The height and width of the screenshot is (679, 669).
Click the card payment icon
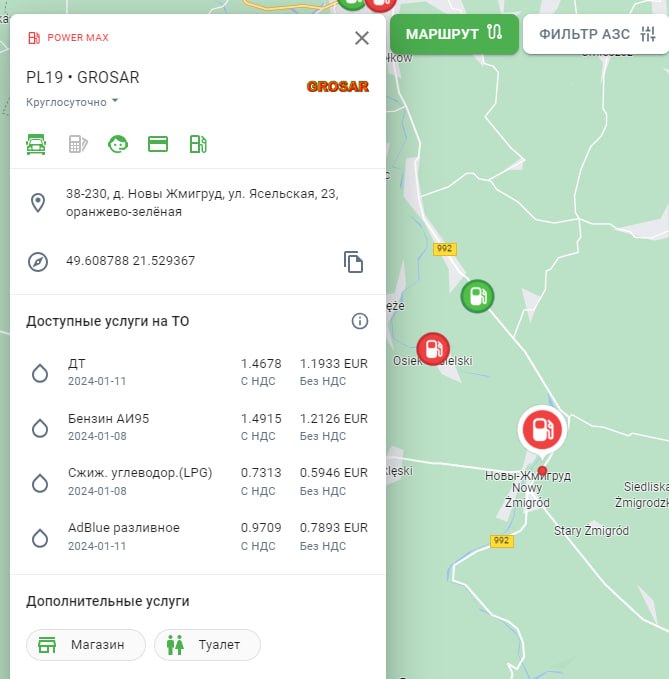(158, 144)
